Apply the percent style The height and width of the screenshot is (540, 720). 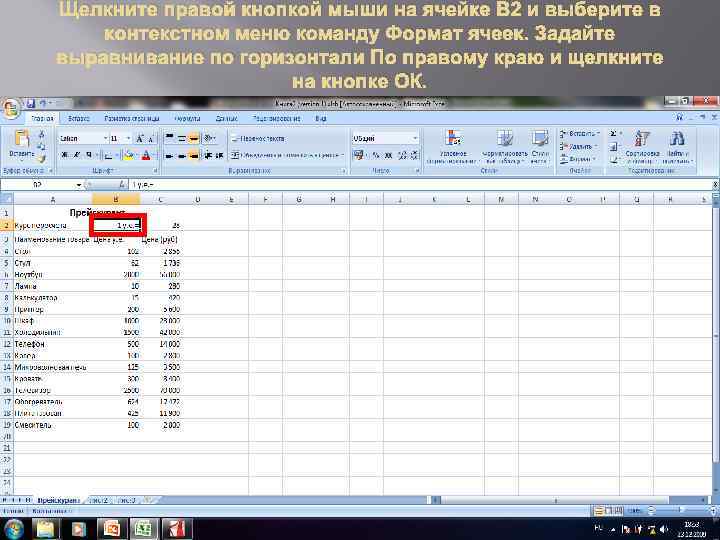[376, 155]
